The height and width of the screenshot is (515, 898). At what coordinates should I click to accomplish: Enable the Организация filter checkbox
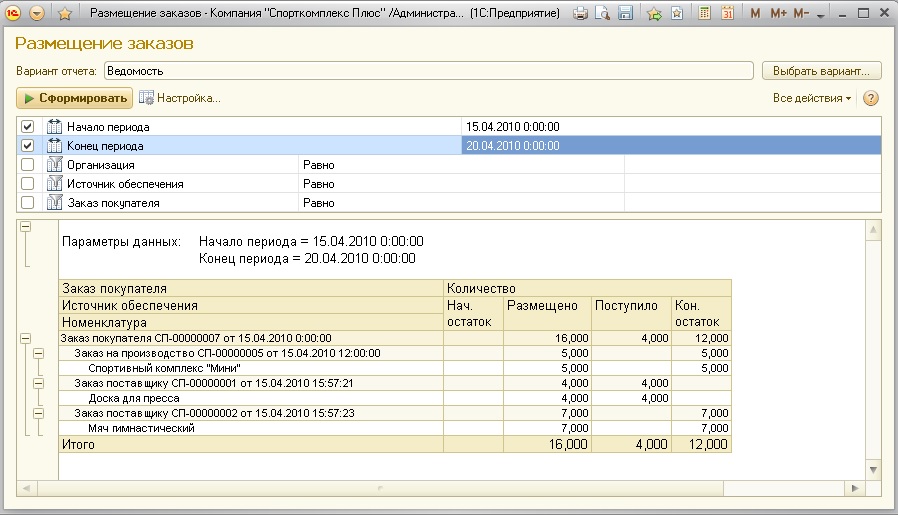(x=28, y=165)
